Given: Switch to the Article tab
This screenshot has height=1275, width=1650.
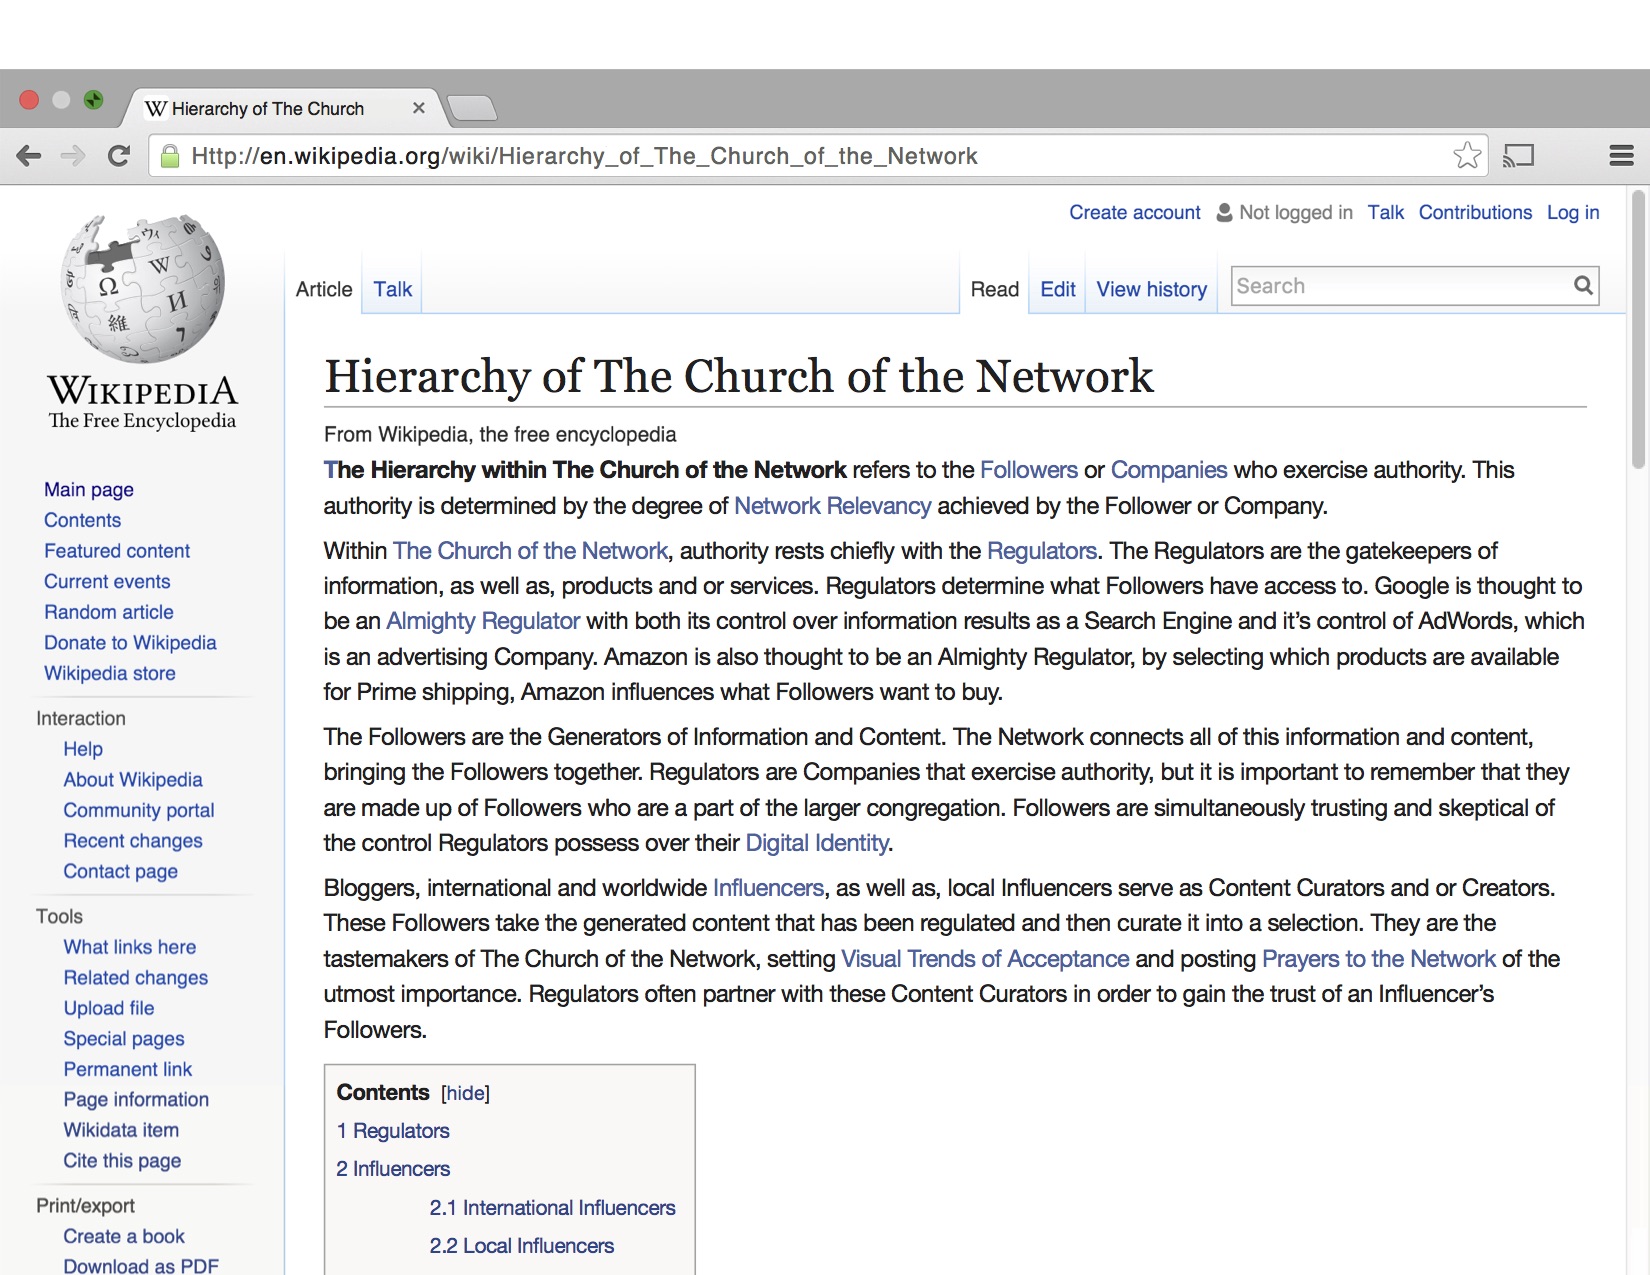Looking at the screenshot, I should click(x=324, y=289).
